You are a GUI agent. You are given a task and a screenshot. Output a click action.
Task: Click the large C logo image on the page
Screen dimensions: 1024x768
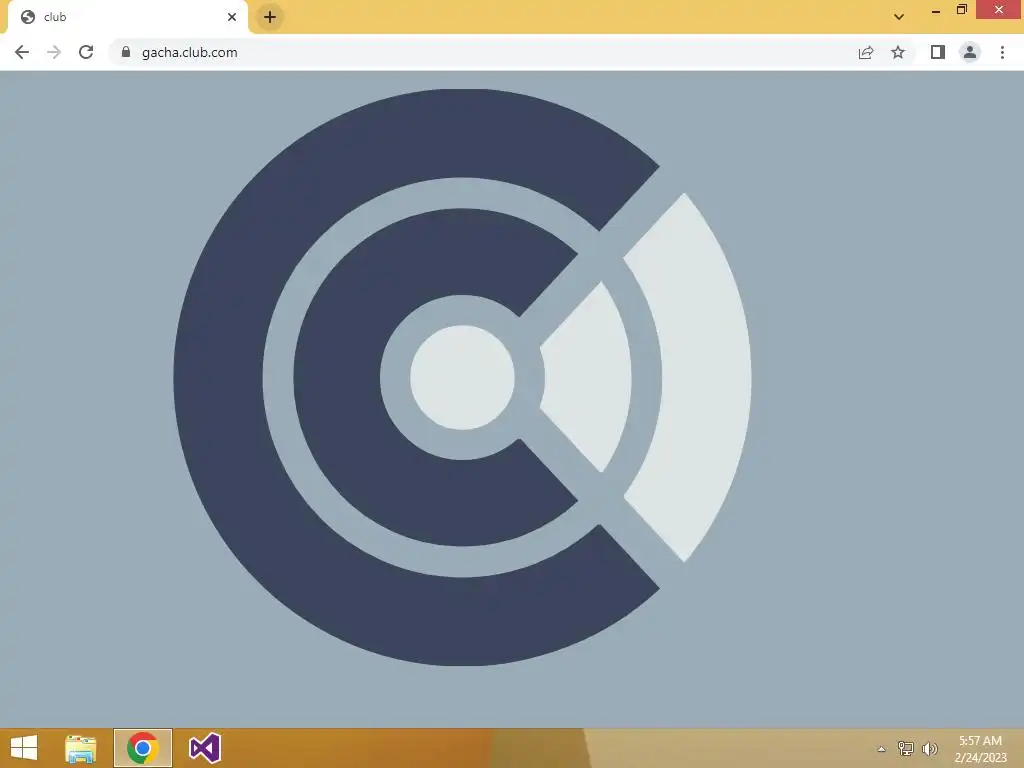coord(462,377)
